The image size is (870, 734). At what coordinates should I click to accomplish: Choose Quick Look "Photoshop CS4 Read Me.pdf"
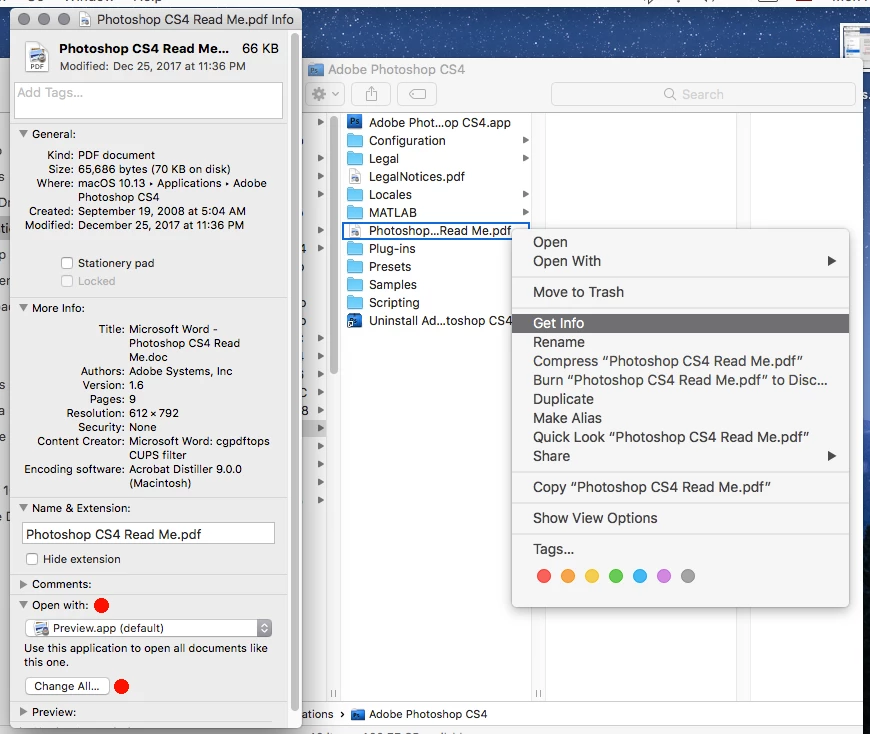point(680,437)
